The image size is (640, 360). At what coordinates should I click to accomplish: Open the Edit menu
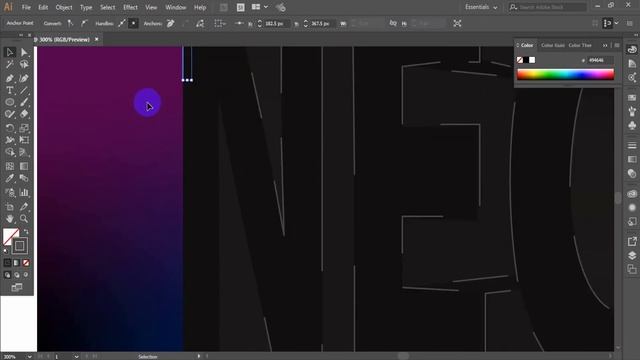pyautogui.click(x=43, y=7)
